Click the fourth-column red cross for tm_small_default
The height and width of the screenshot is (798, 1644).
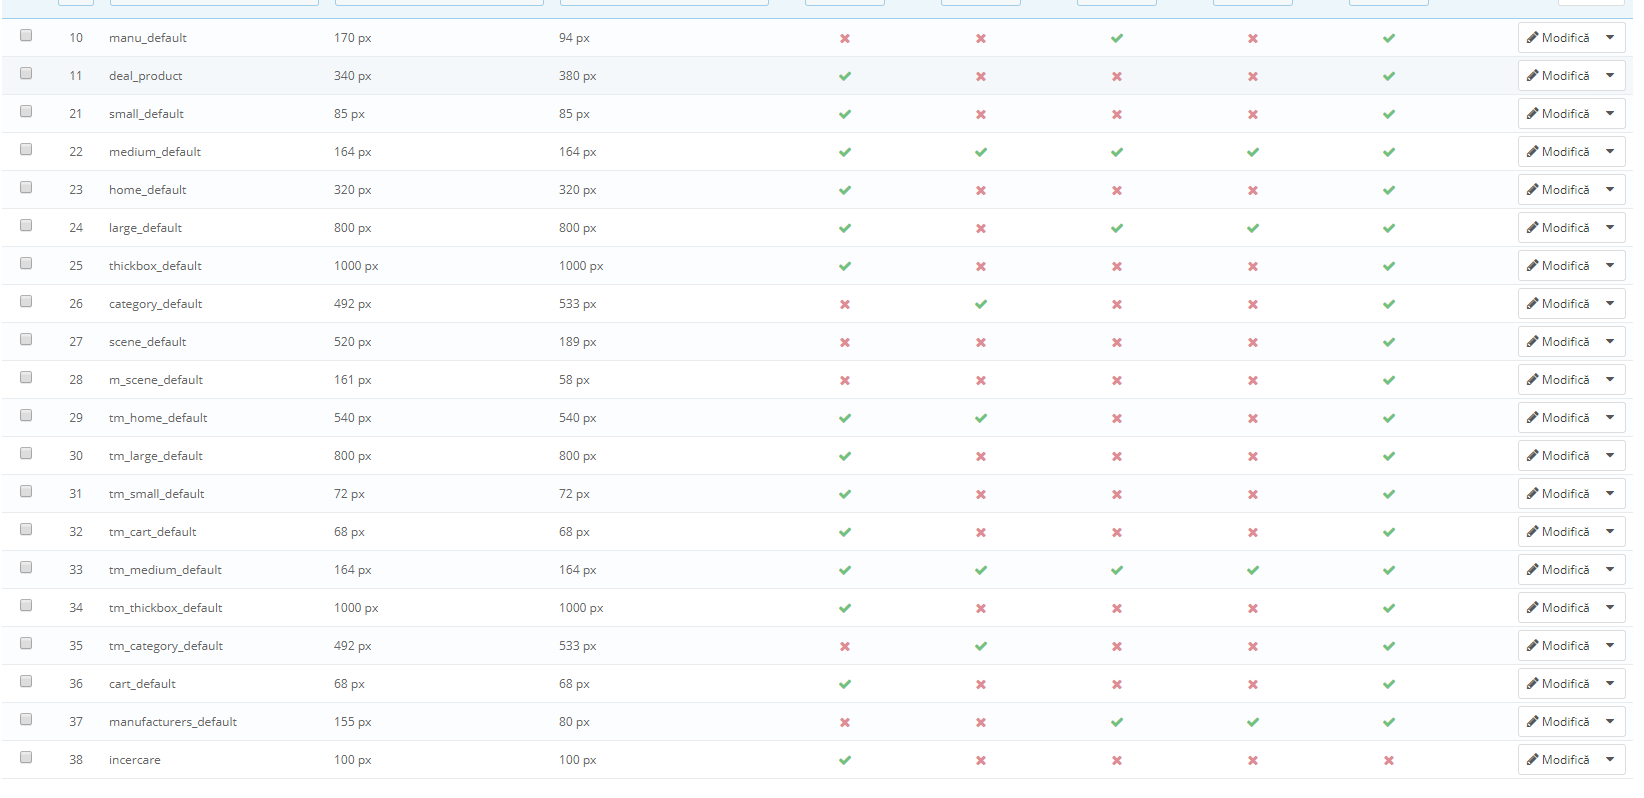click(1253, 494)
